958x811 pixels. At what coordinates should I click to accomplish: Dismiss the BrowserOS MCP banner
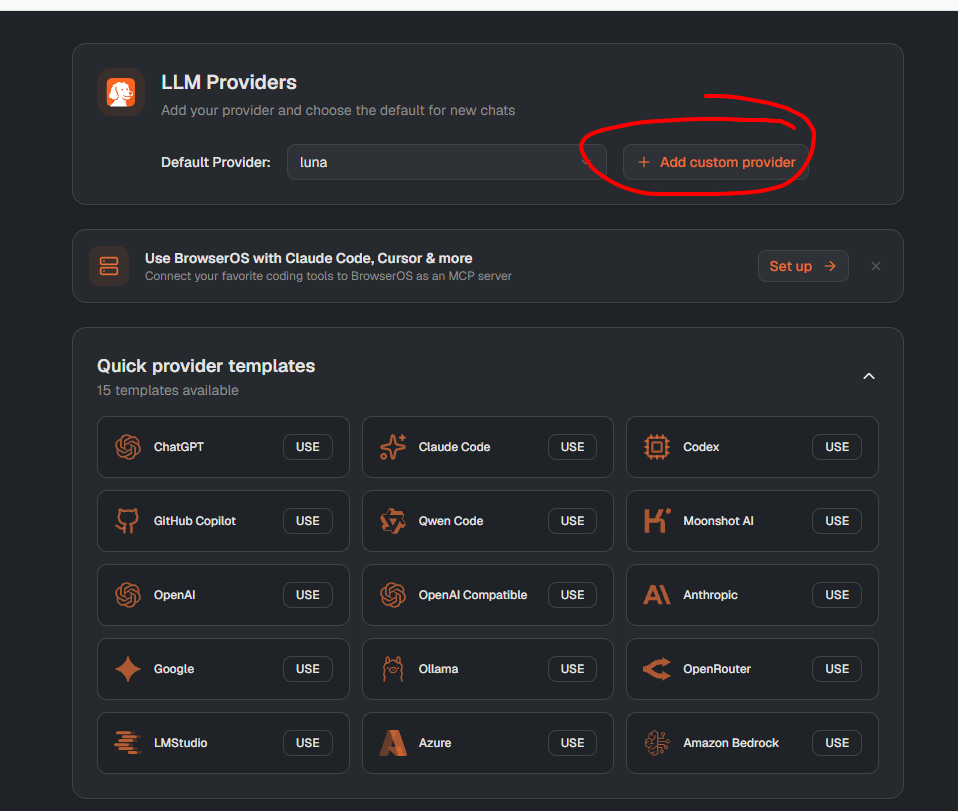(x=876, y=266)
